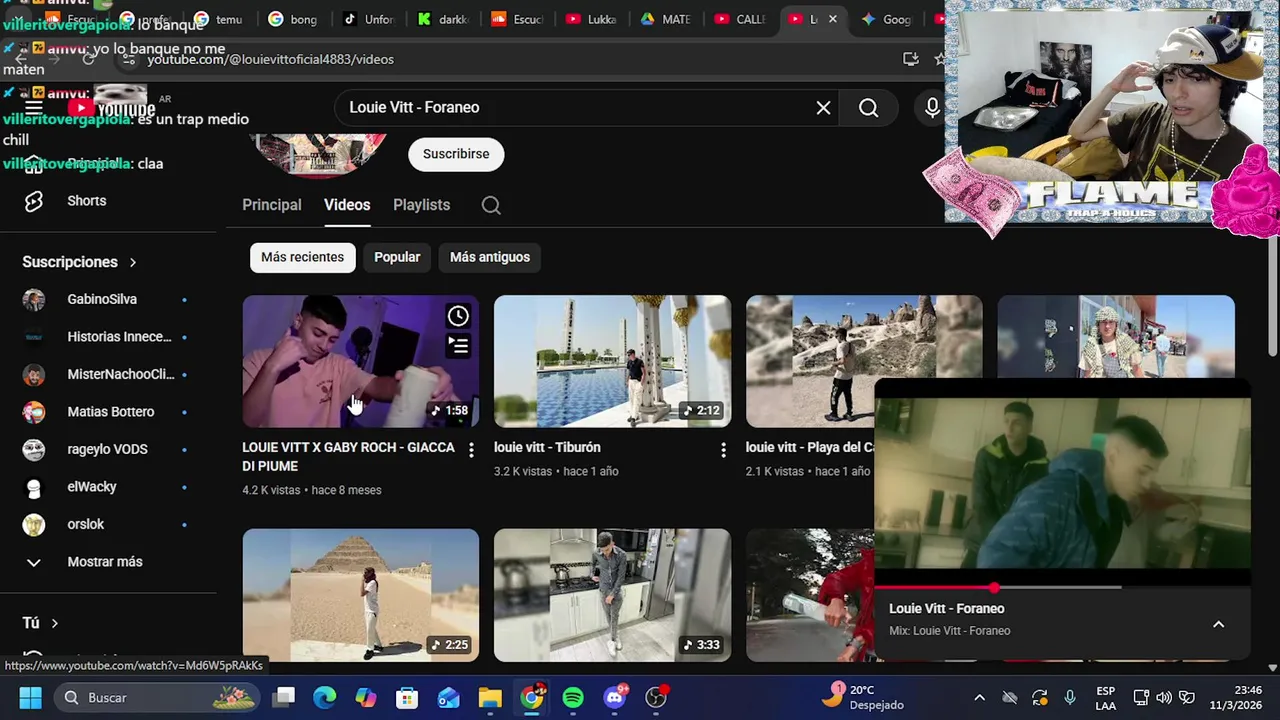1280x720 pixels.
Task: Click the Foraneo mini-player video
Action: coord(1062,483)
